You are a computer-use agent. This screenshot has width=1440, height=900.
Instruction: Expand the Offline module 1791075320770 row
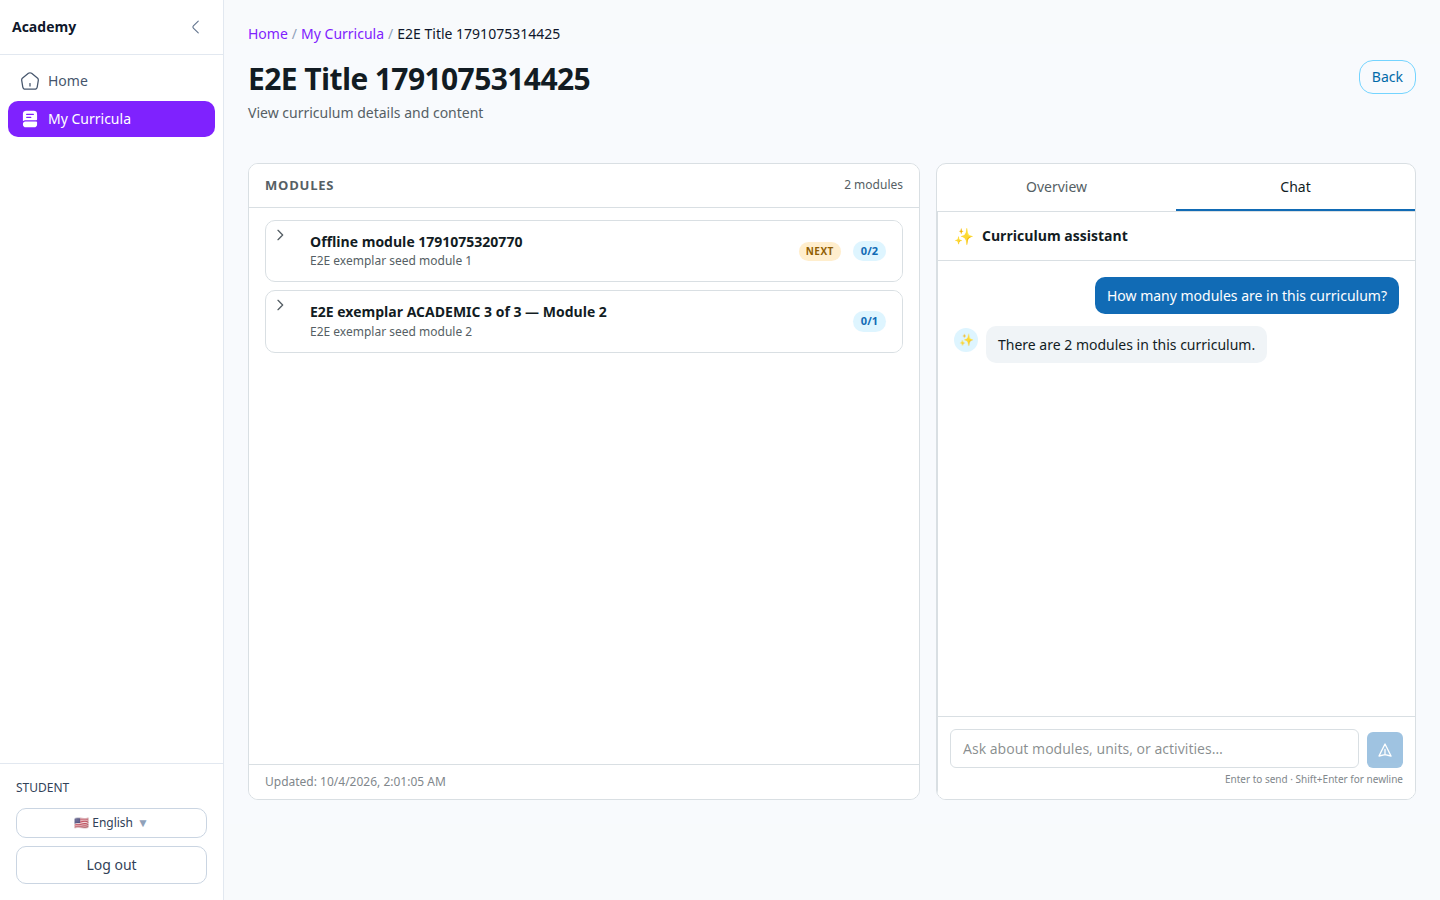pos(281,235)
